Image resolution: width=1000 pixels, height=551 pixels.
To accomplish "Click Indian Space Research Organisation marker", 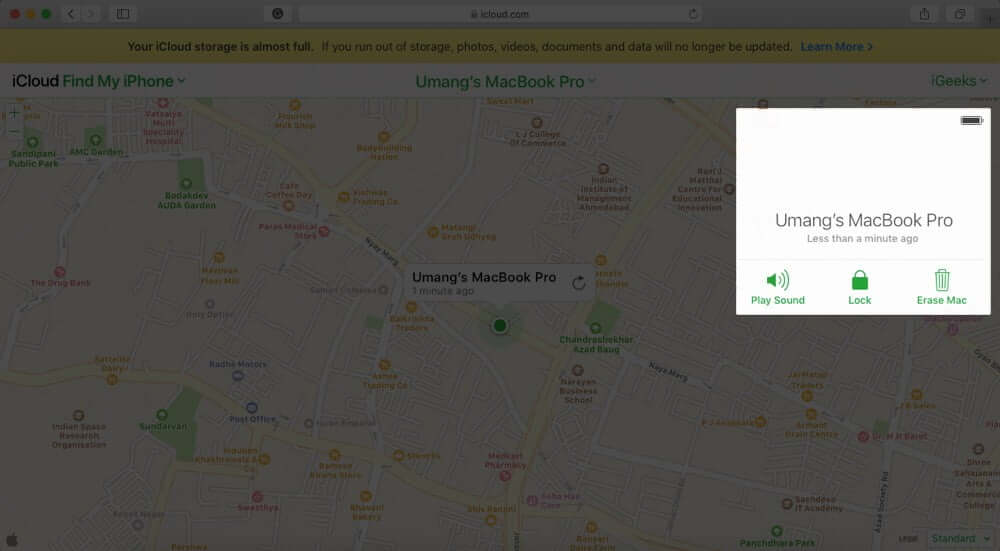I will coord(78,415).
